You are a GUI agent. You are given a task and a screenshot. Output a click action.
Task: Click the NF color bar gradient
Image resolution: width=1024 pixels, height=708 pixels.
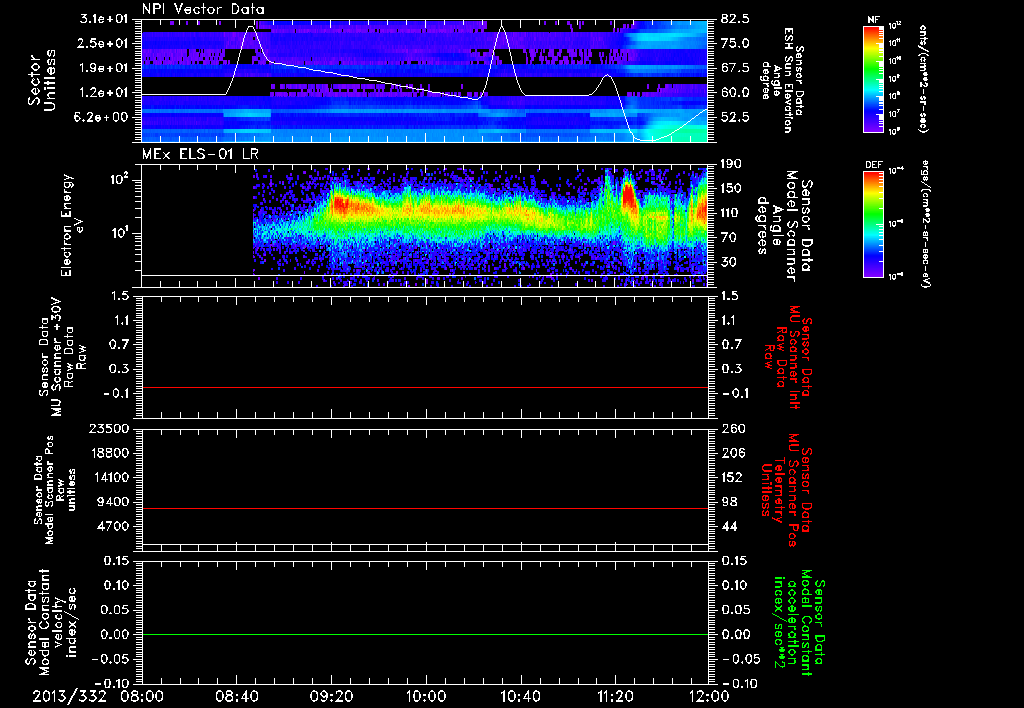[x=873, y=79]
